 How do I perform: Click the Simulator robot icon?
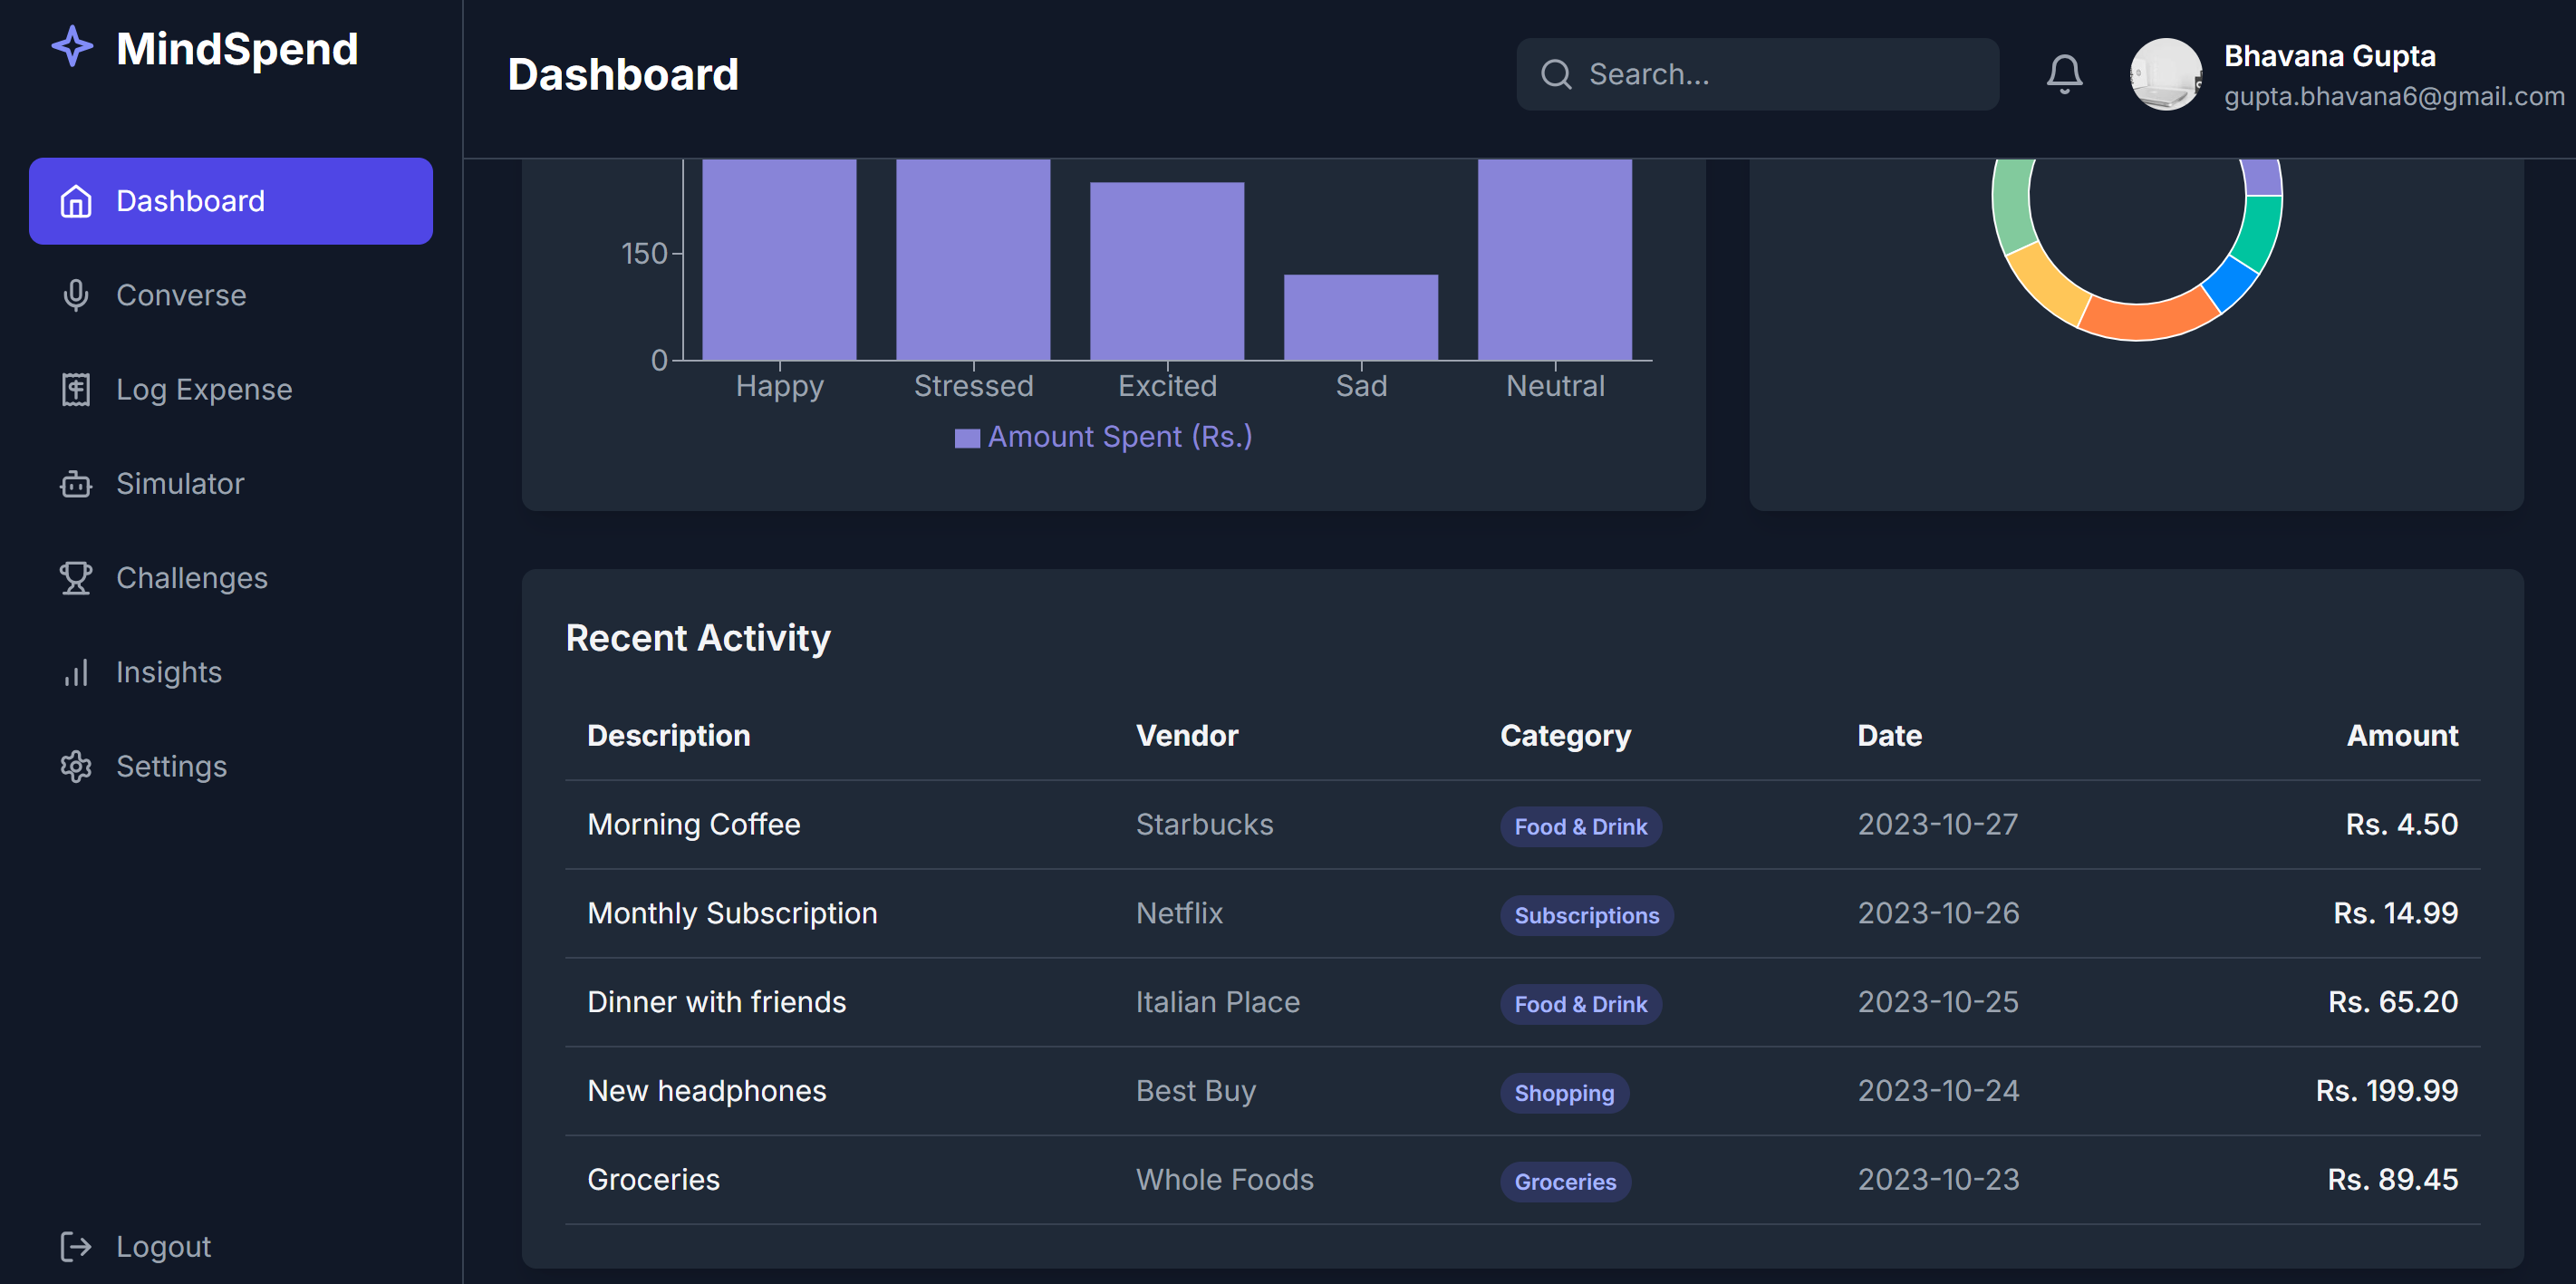click(x=76, y=484)
